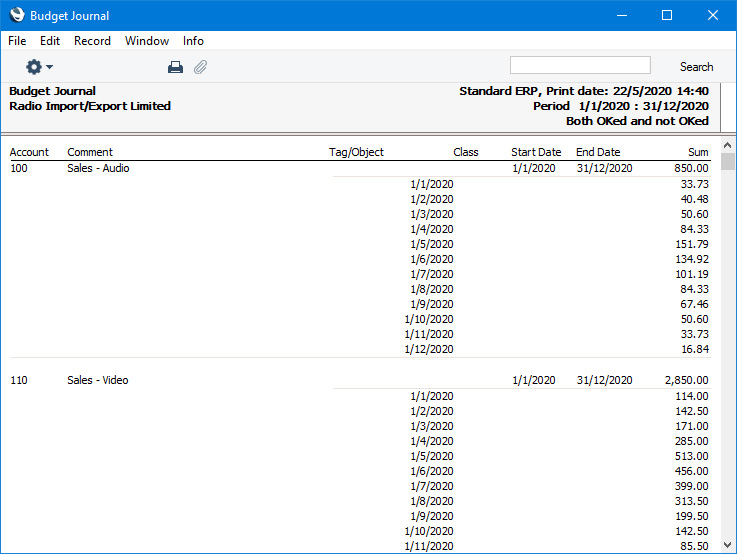Click the 67.46 sum value
Image resolution: width=737 pixels, height=554 pixels.
[x=694, y=304]
